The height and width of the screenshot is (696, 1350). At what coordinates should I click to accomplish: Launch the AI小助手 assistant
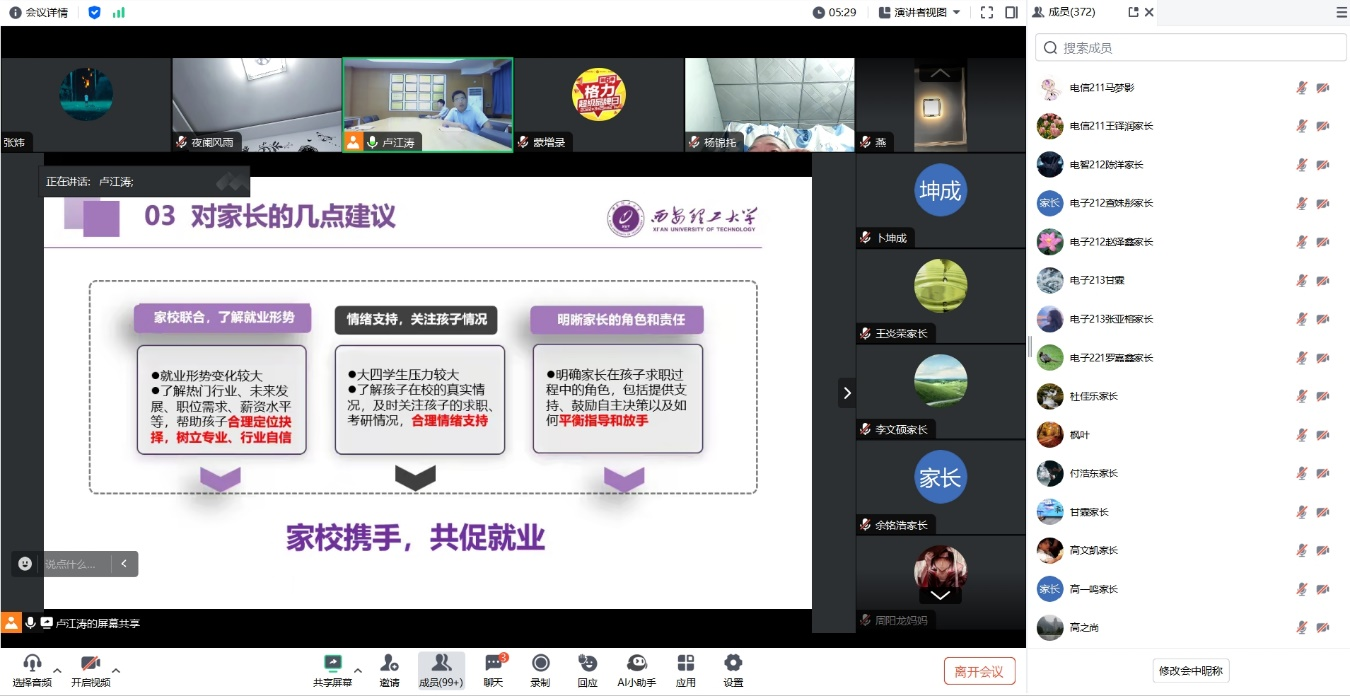(x=637, y=663)
